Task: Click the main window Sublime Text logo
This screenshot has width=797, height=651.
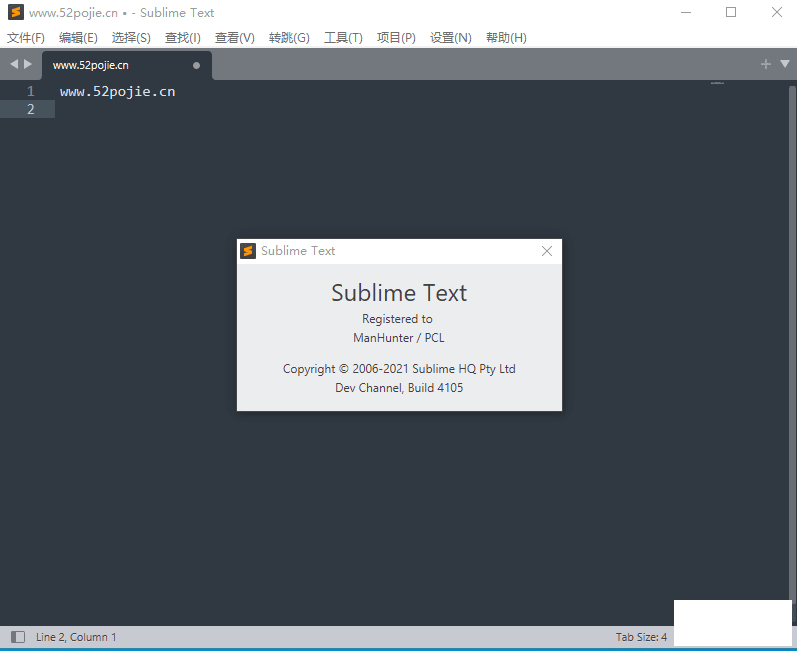Action: point(16,12)
